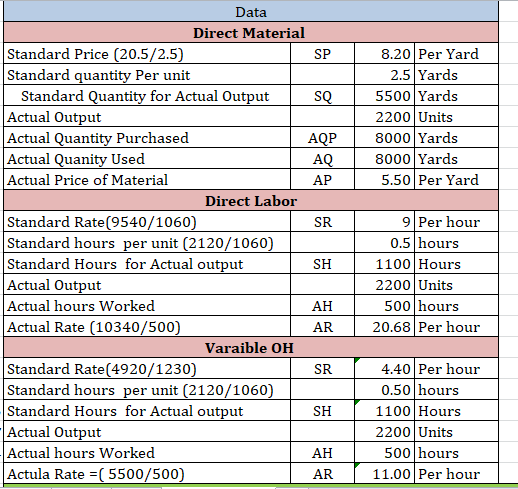Select 1100 in the Varaible OH section
This screenshot has height=489, width=518.
385,411
